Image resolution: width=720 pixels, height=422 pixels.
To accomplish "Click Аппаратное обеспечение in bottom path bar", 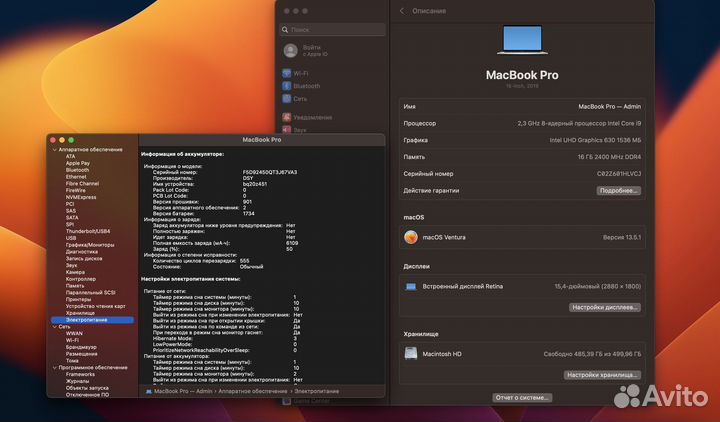I will click(x=253, y=391).
